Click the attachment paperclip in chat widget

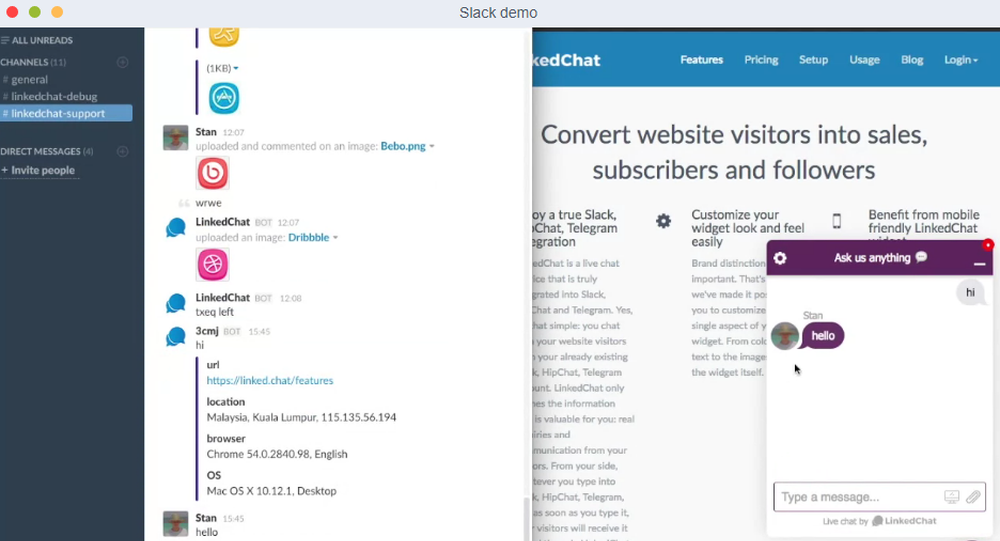973,496
